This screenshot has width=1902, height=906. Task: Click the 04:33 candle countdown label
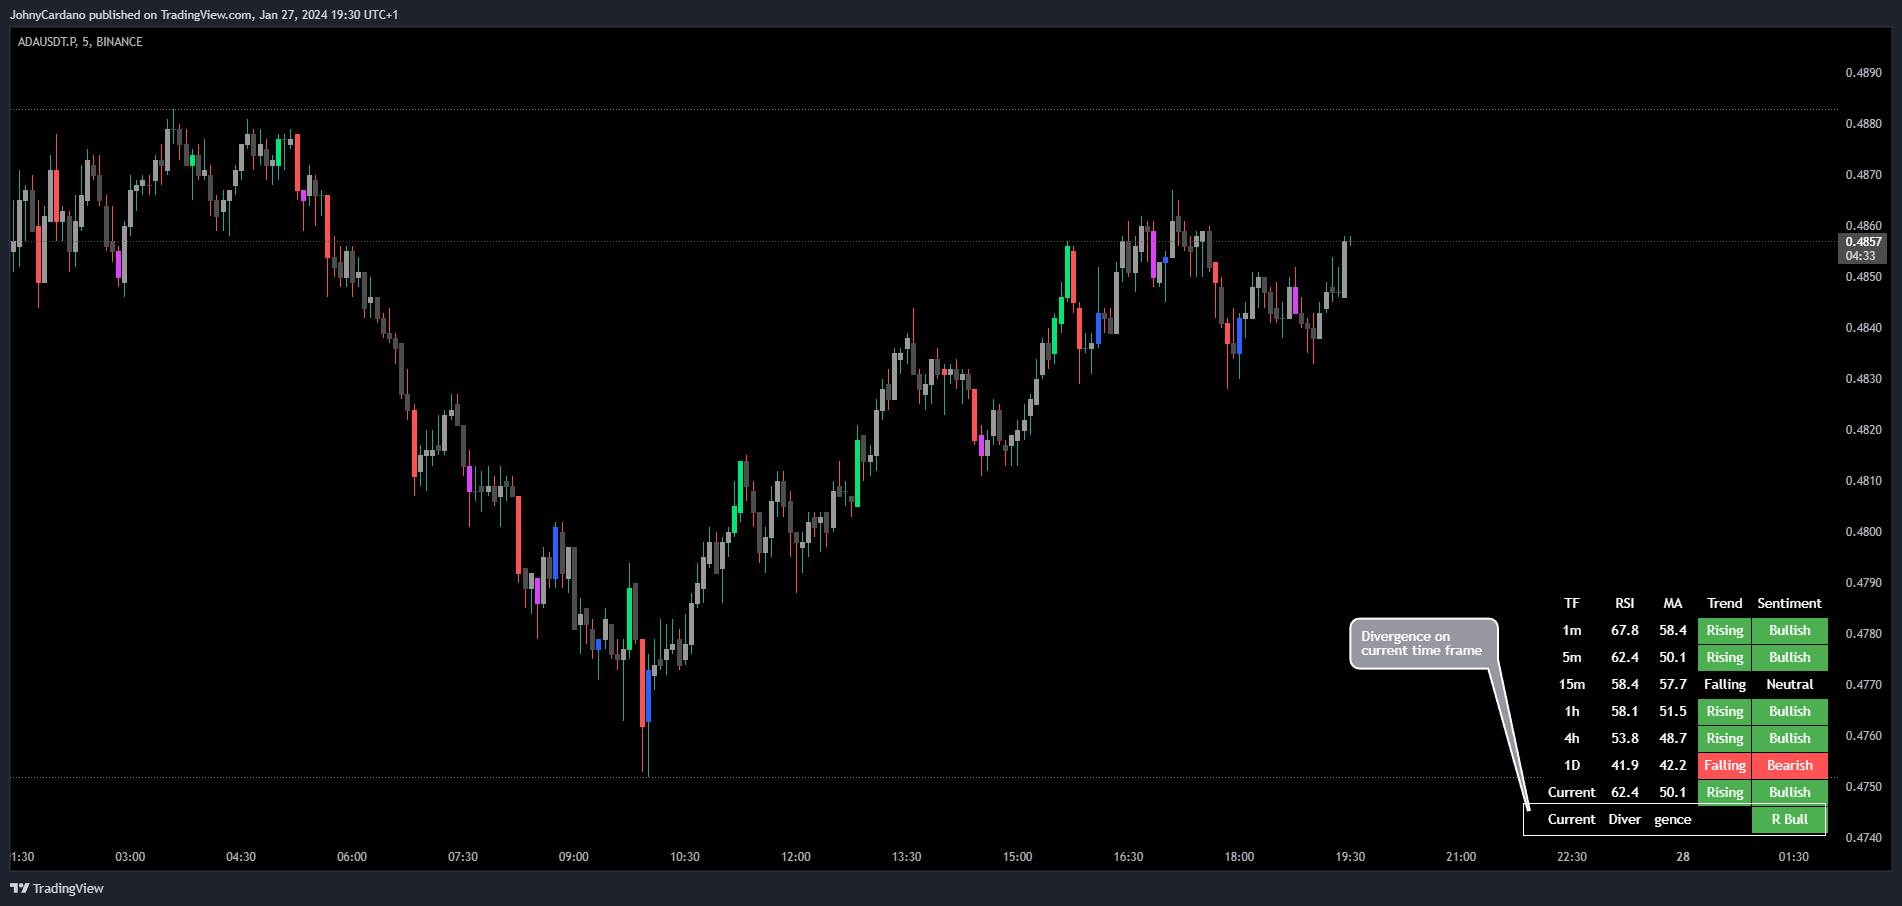click(x=1861, y=256)
